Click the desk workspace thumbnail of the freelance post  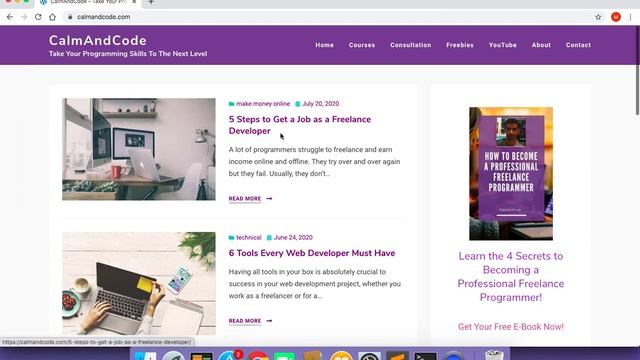pyautogui.click(x=139, y=149)
